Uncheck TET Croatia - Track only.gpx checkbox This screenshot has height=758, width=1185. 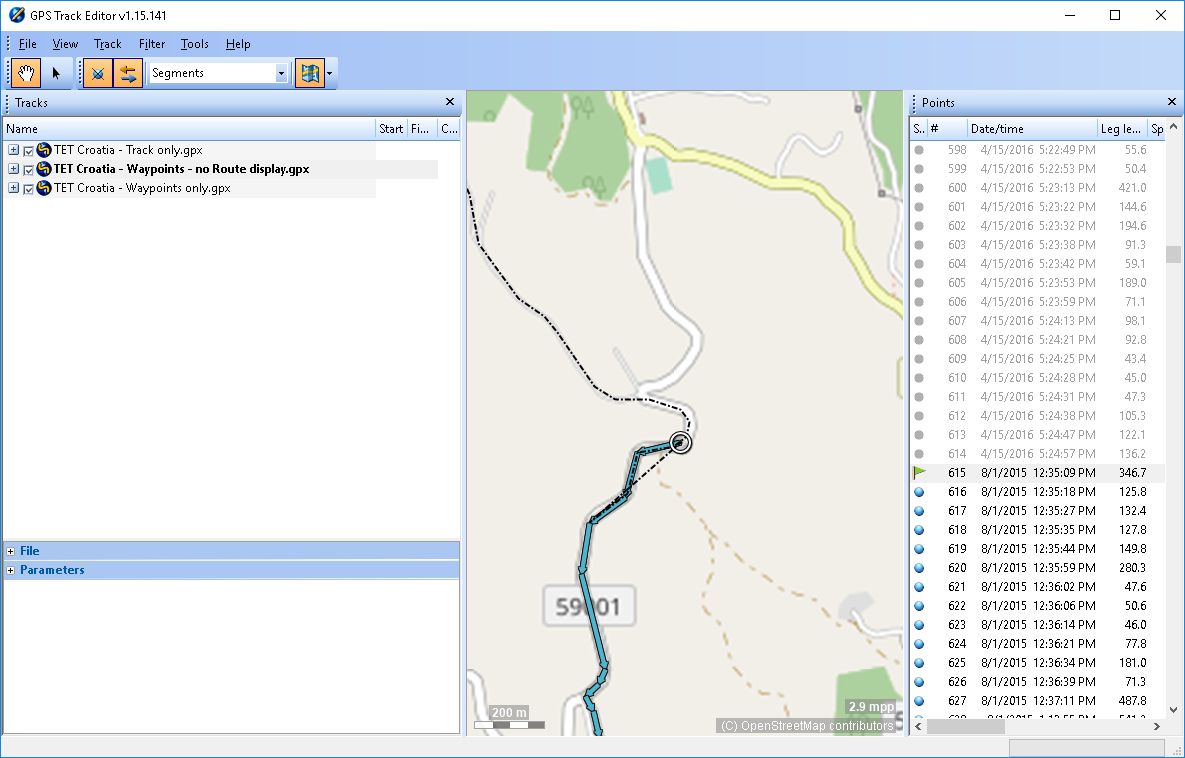tap(28, 151)
